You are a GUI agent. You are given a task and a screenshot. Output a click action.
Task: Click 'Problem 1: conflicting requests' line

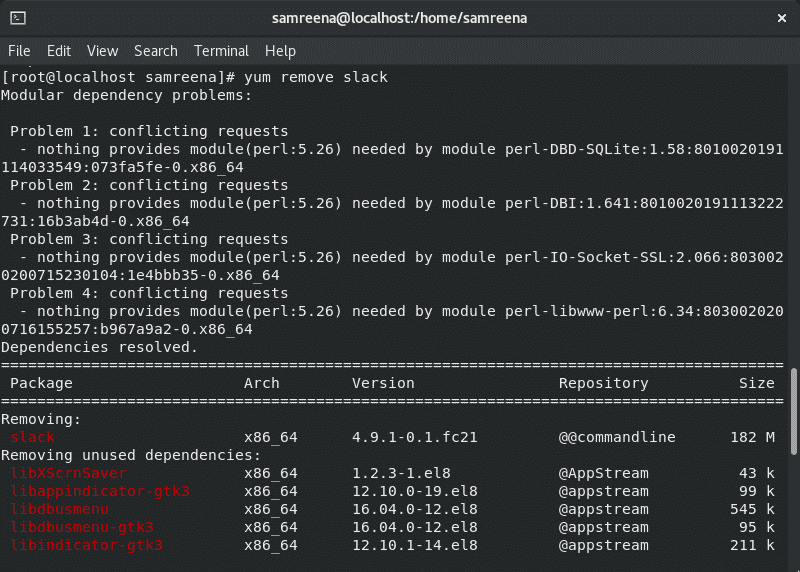tap(149, 131)
